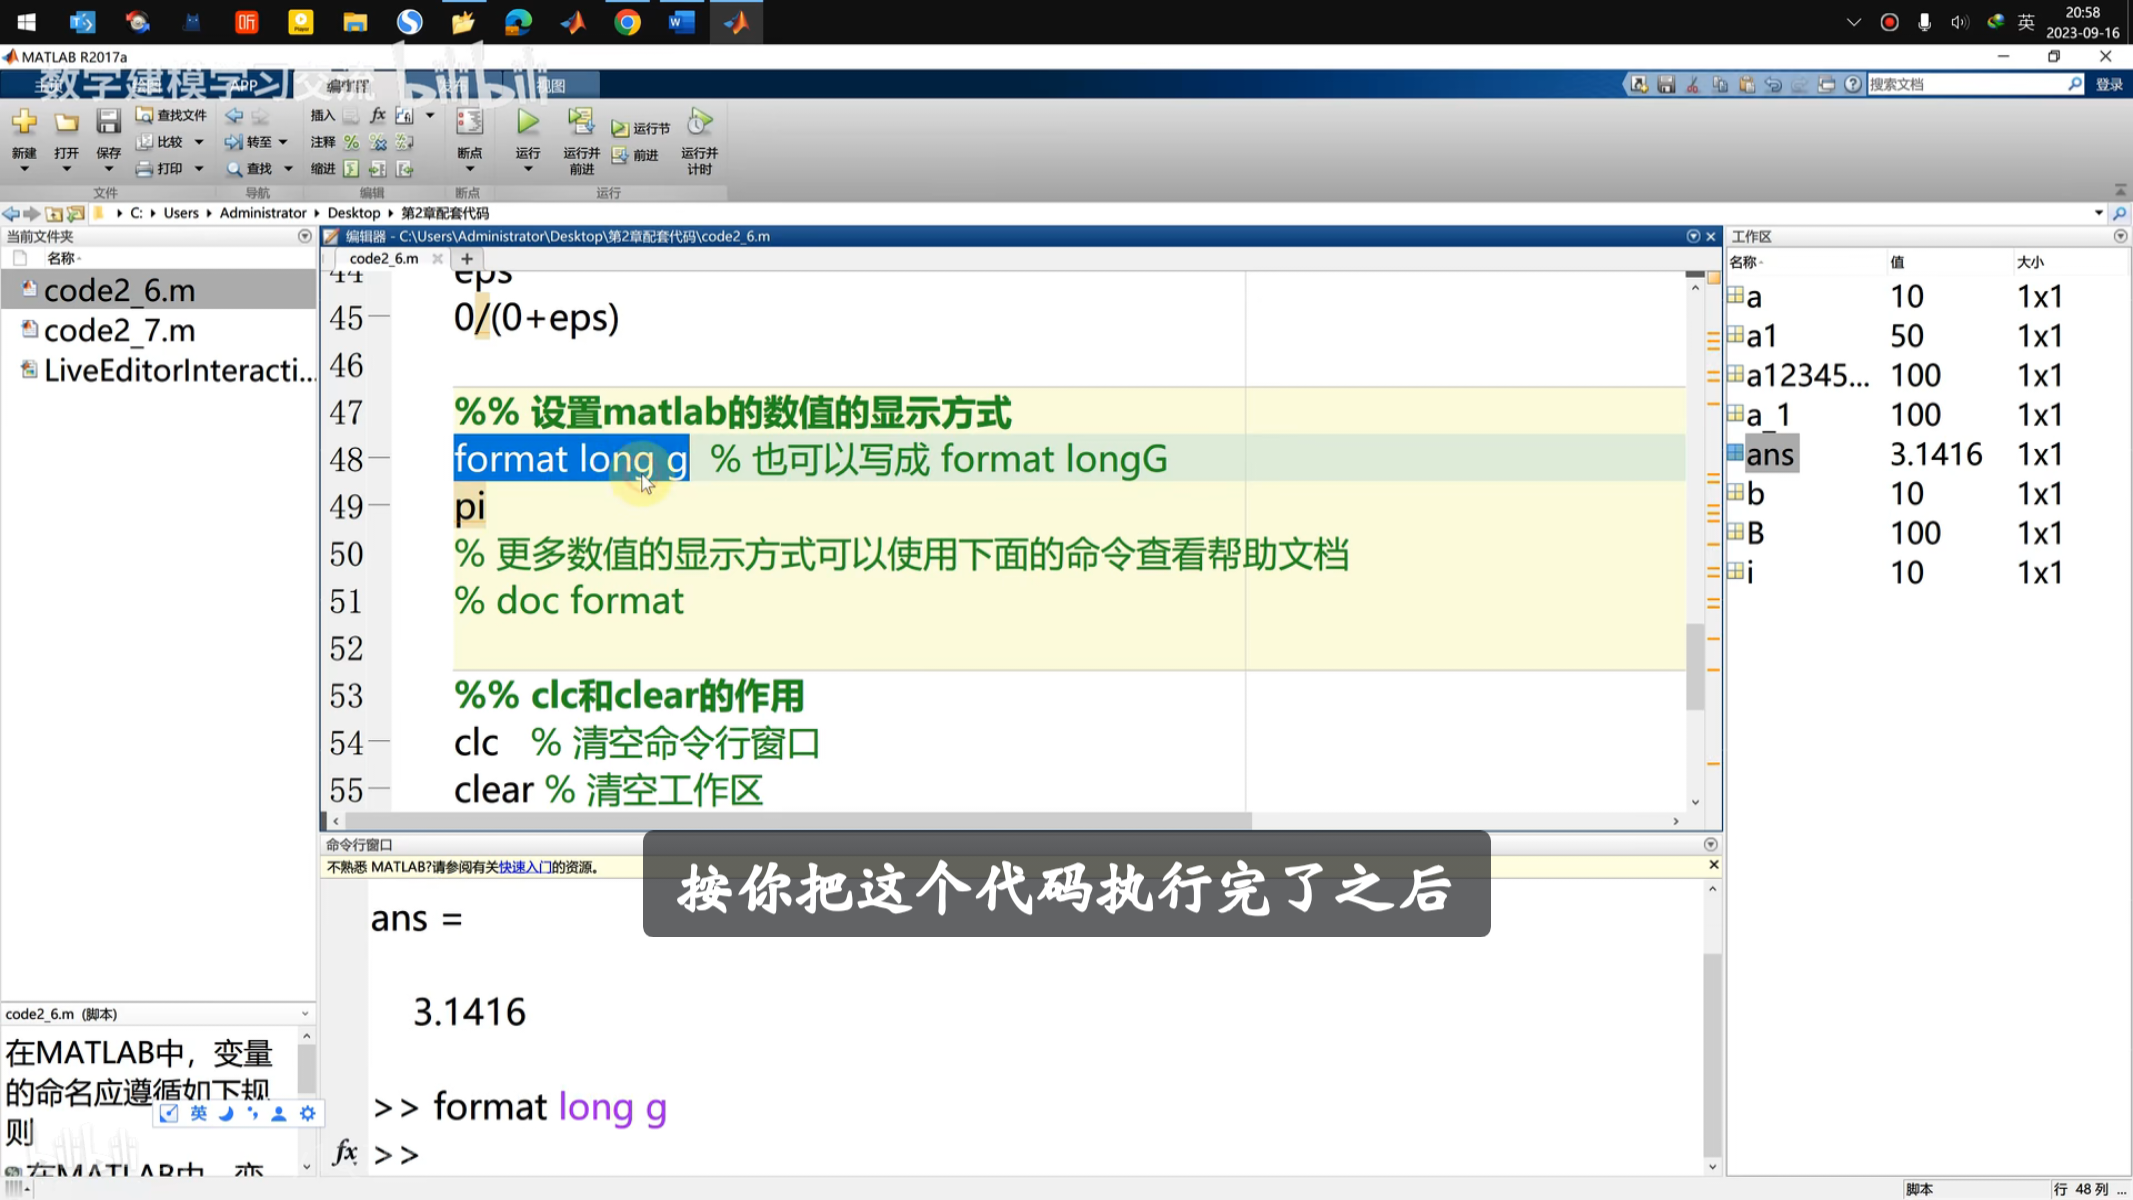Image resolution: width=2133 pixels, height=1200 pixels.
Task: Click the Run Section (运行节) button
Action: point(641,128)
